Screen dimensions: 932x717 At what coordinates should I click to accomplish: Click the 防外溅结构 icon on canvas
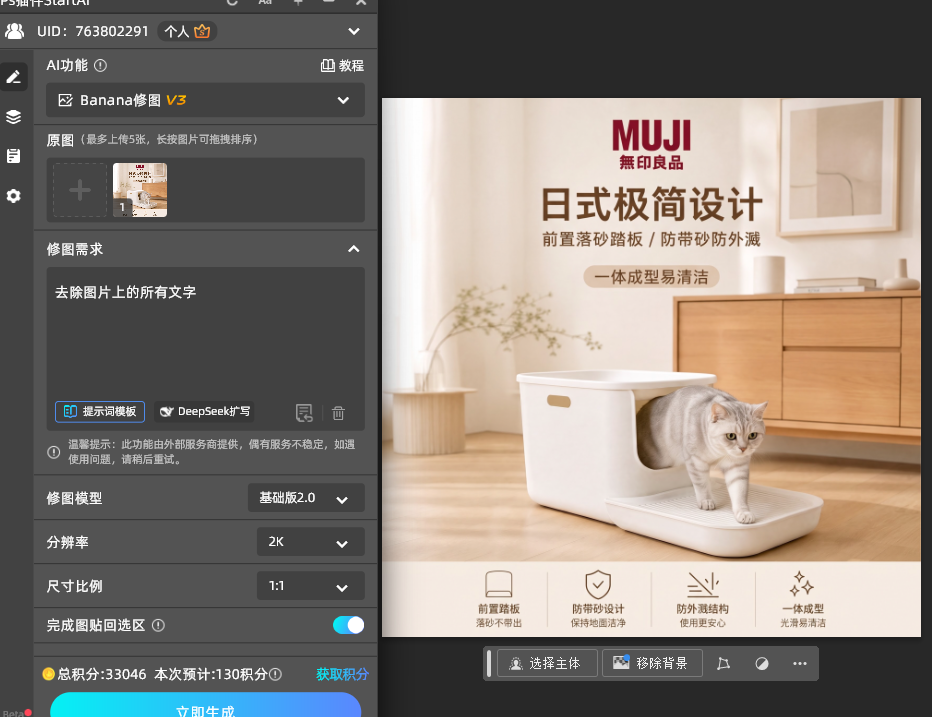pyautogui.click(x=703, y=584)
